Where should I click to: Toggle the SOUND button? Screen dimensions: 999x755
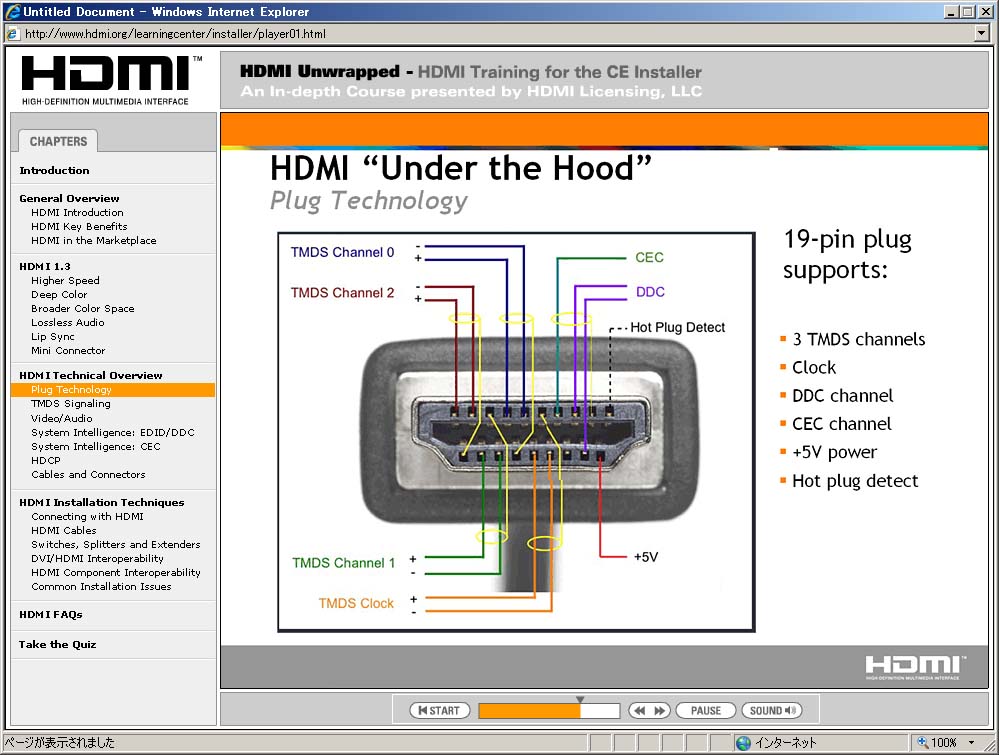pyautogui.click(x=772, y=710)
